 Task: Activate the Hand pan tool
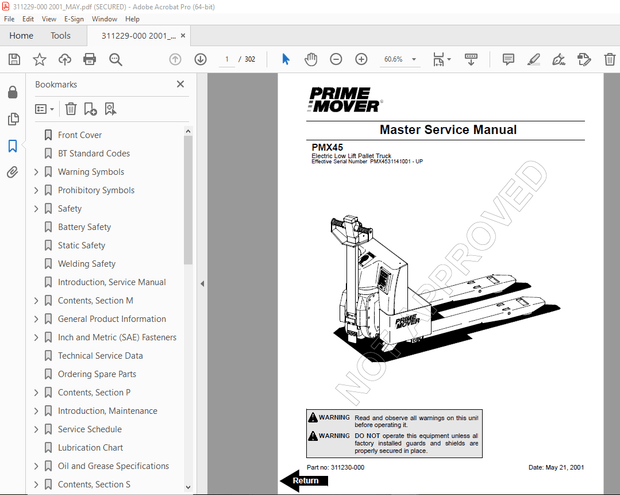pos(311,59)
